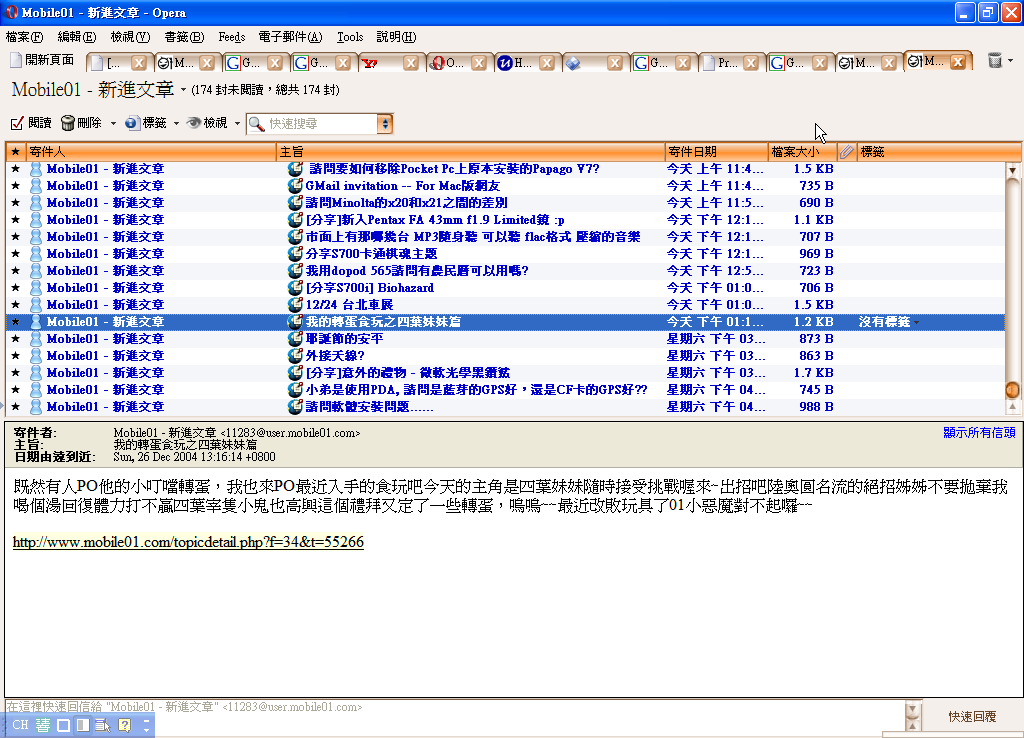The height and width of the screenshot is (738, 1024).
Task: Open the 檢視 dropdown arrow
Action: [x=237, y=123]
